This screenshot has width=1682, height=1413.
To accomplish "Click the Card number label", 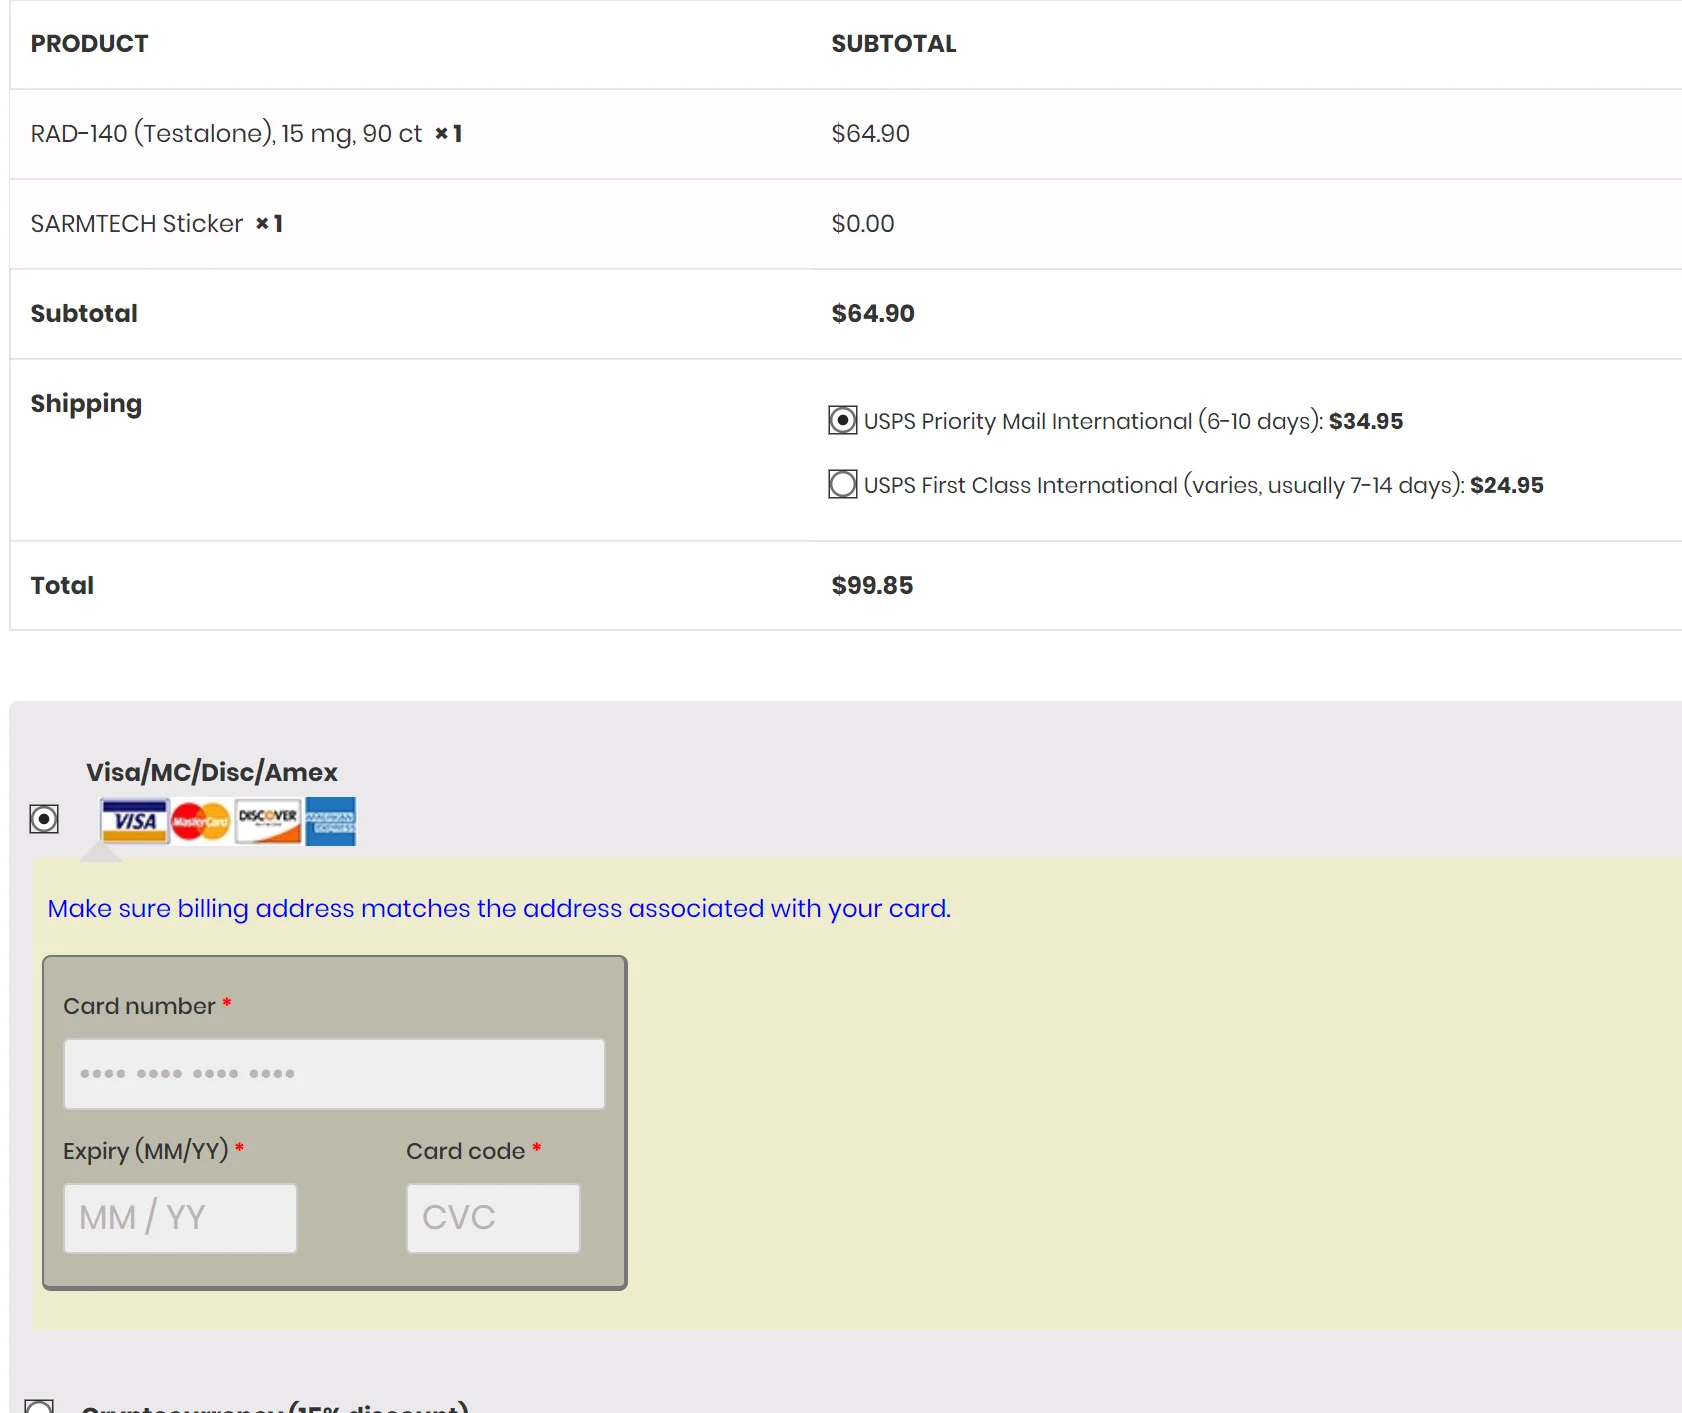I will (139, 1006).
